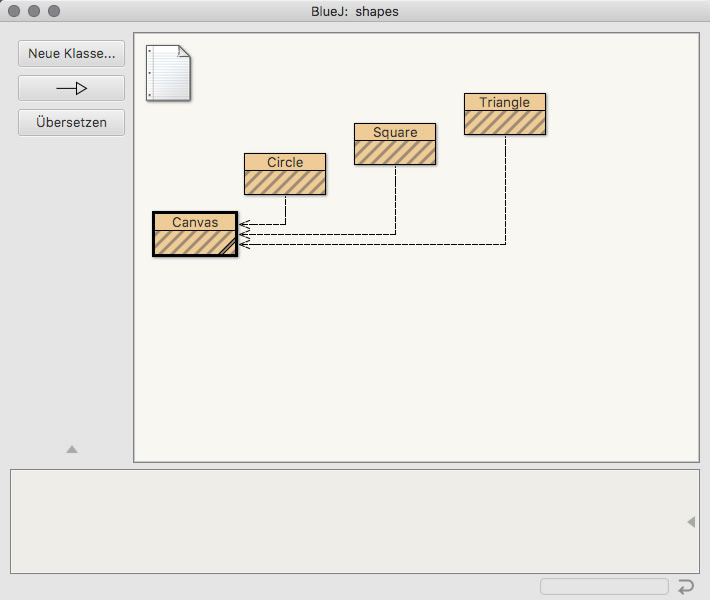Select the dashed dependency line below Triangle

(505, 190)
